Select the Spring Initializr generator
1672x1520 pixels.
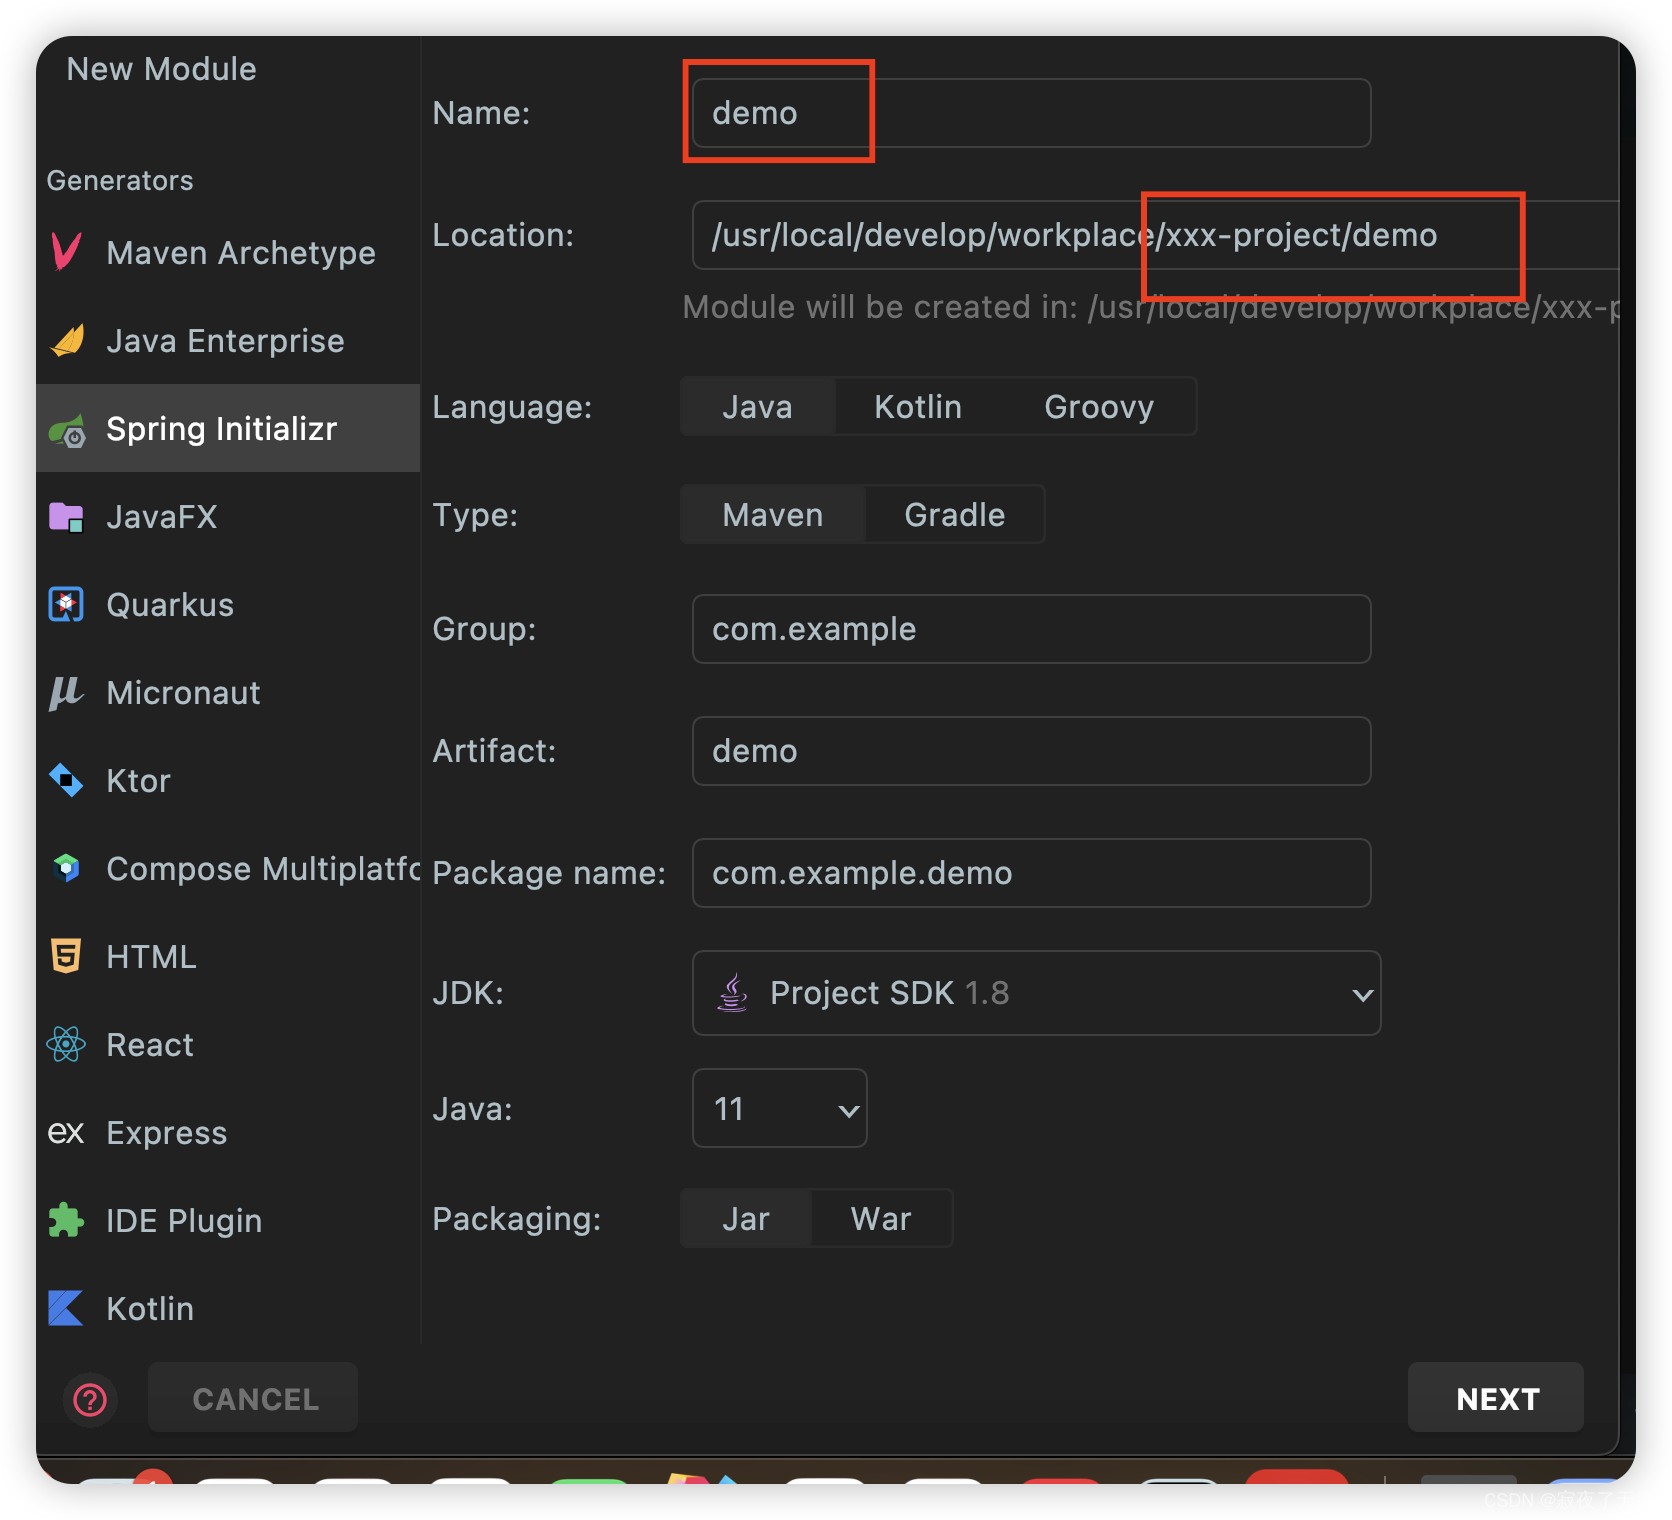(221, 428)
